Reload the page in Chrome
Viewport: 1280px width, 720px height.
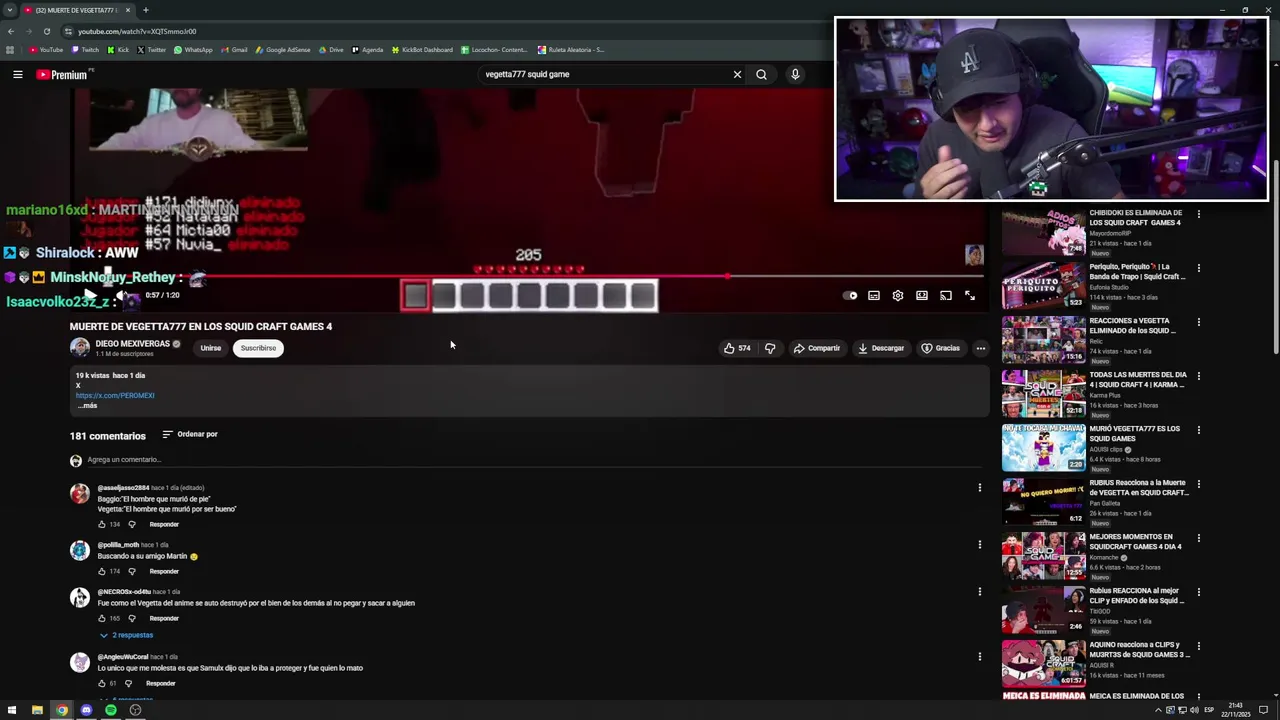(x=46, y=31)
